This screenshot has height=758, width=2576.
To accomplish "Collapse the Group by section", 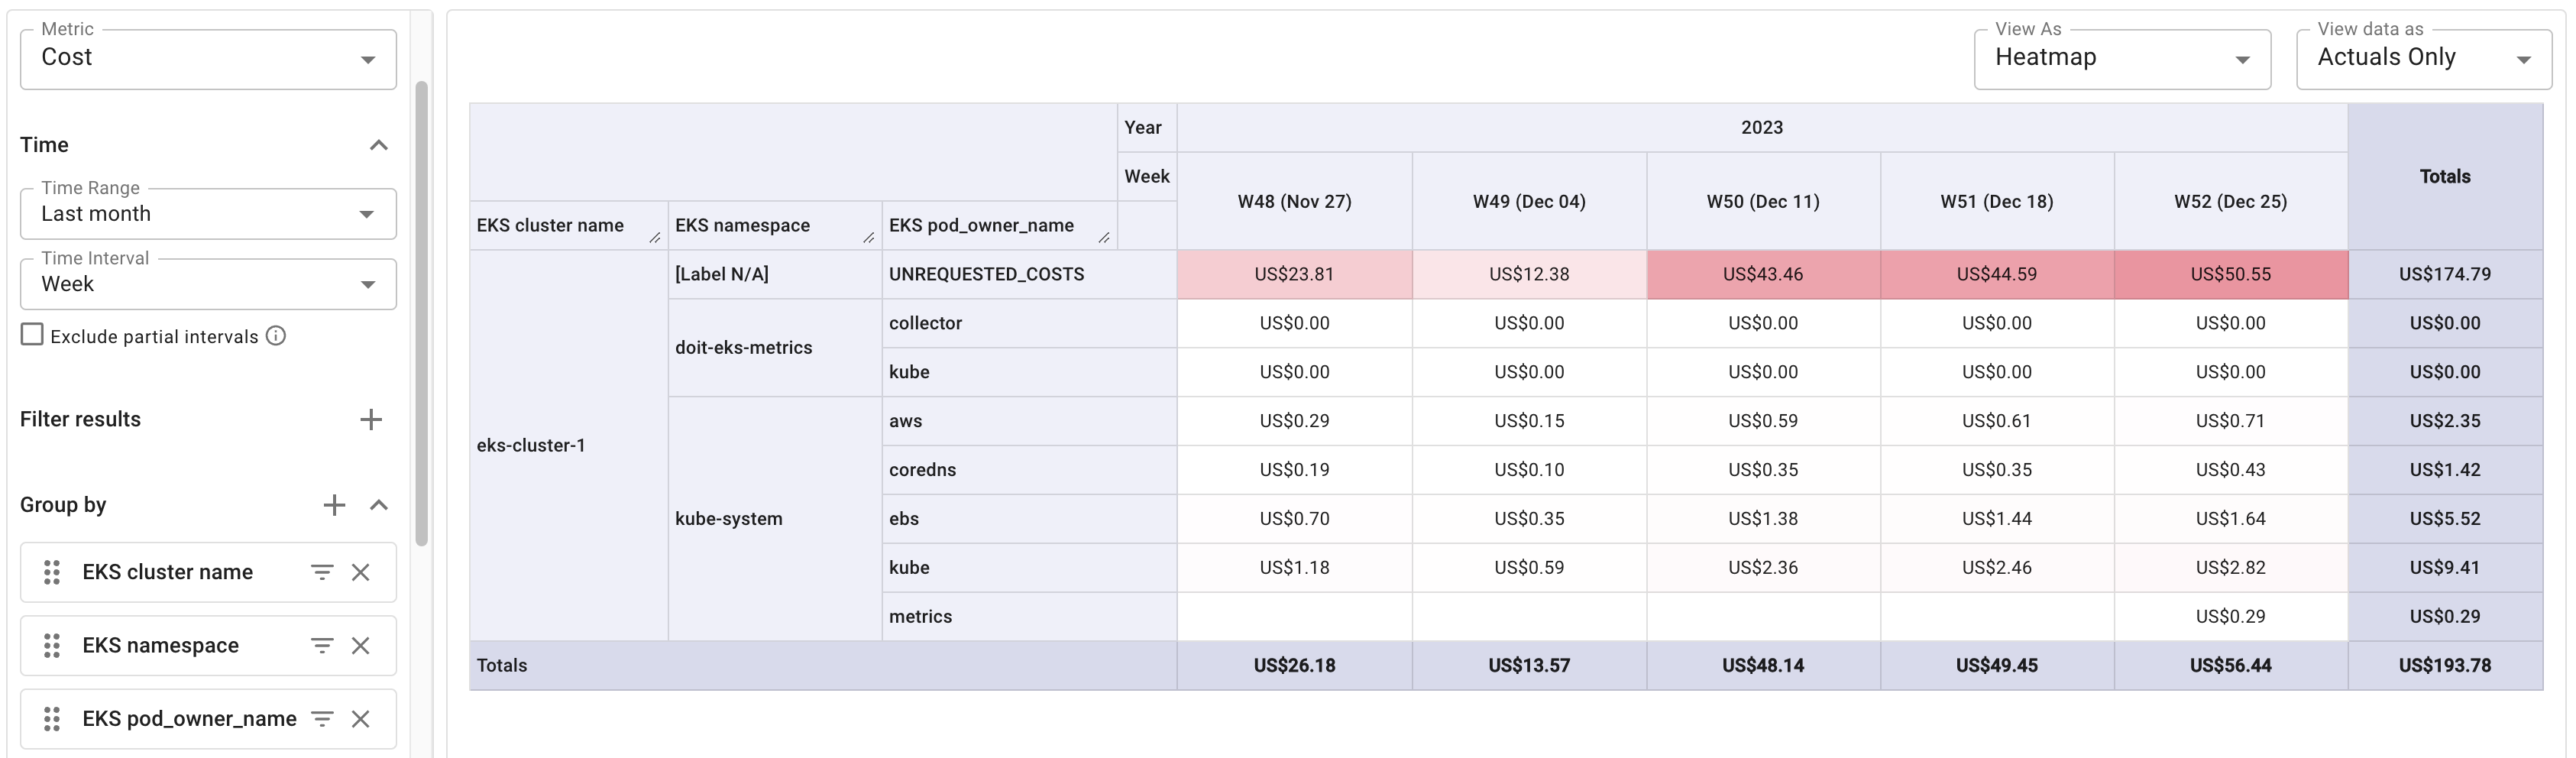I will pyautogui.click(x=379, y=506).
